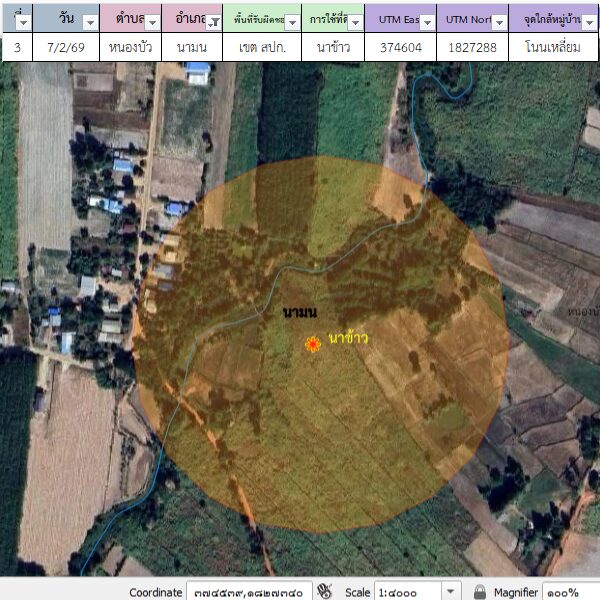Select the date cell 7/2/69
This screenshot has width=600, height=600.
[x=66, y=47]
